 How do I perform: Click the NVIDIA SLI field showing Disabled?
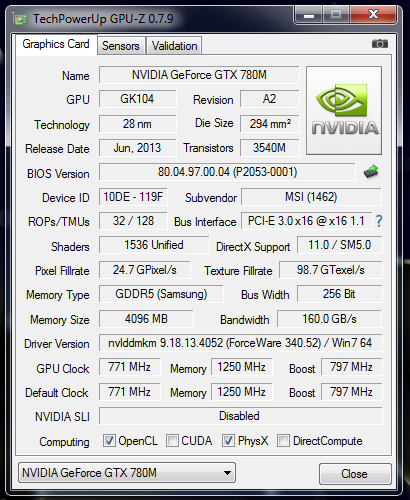coord(240,416)
